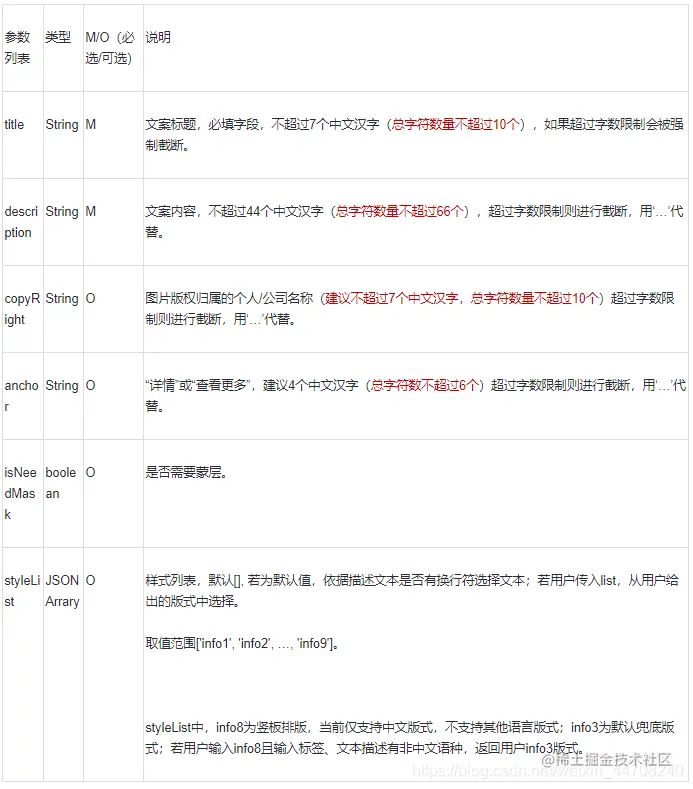Click 'M' in the title row
The height and width of the screenshot is (789, 693).
[91, 124]
